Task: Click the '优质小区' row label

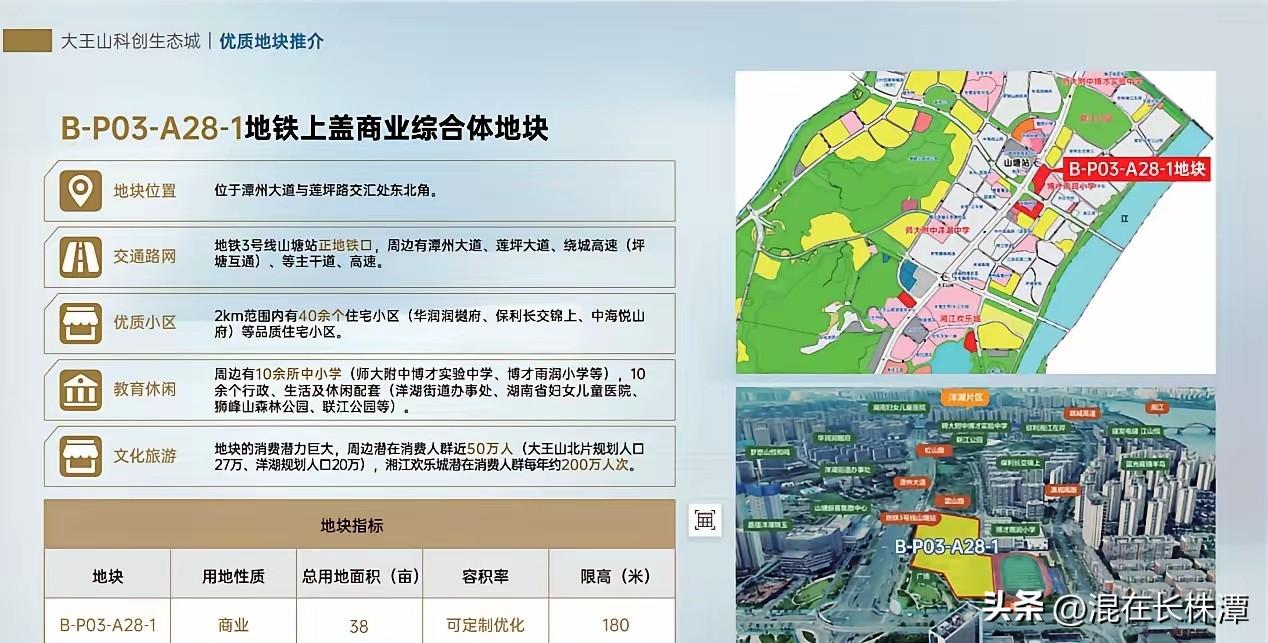Action: click(x=144, y=323)
